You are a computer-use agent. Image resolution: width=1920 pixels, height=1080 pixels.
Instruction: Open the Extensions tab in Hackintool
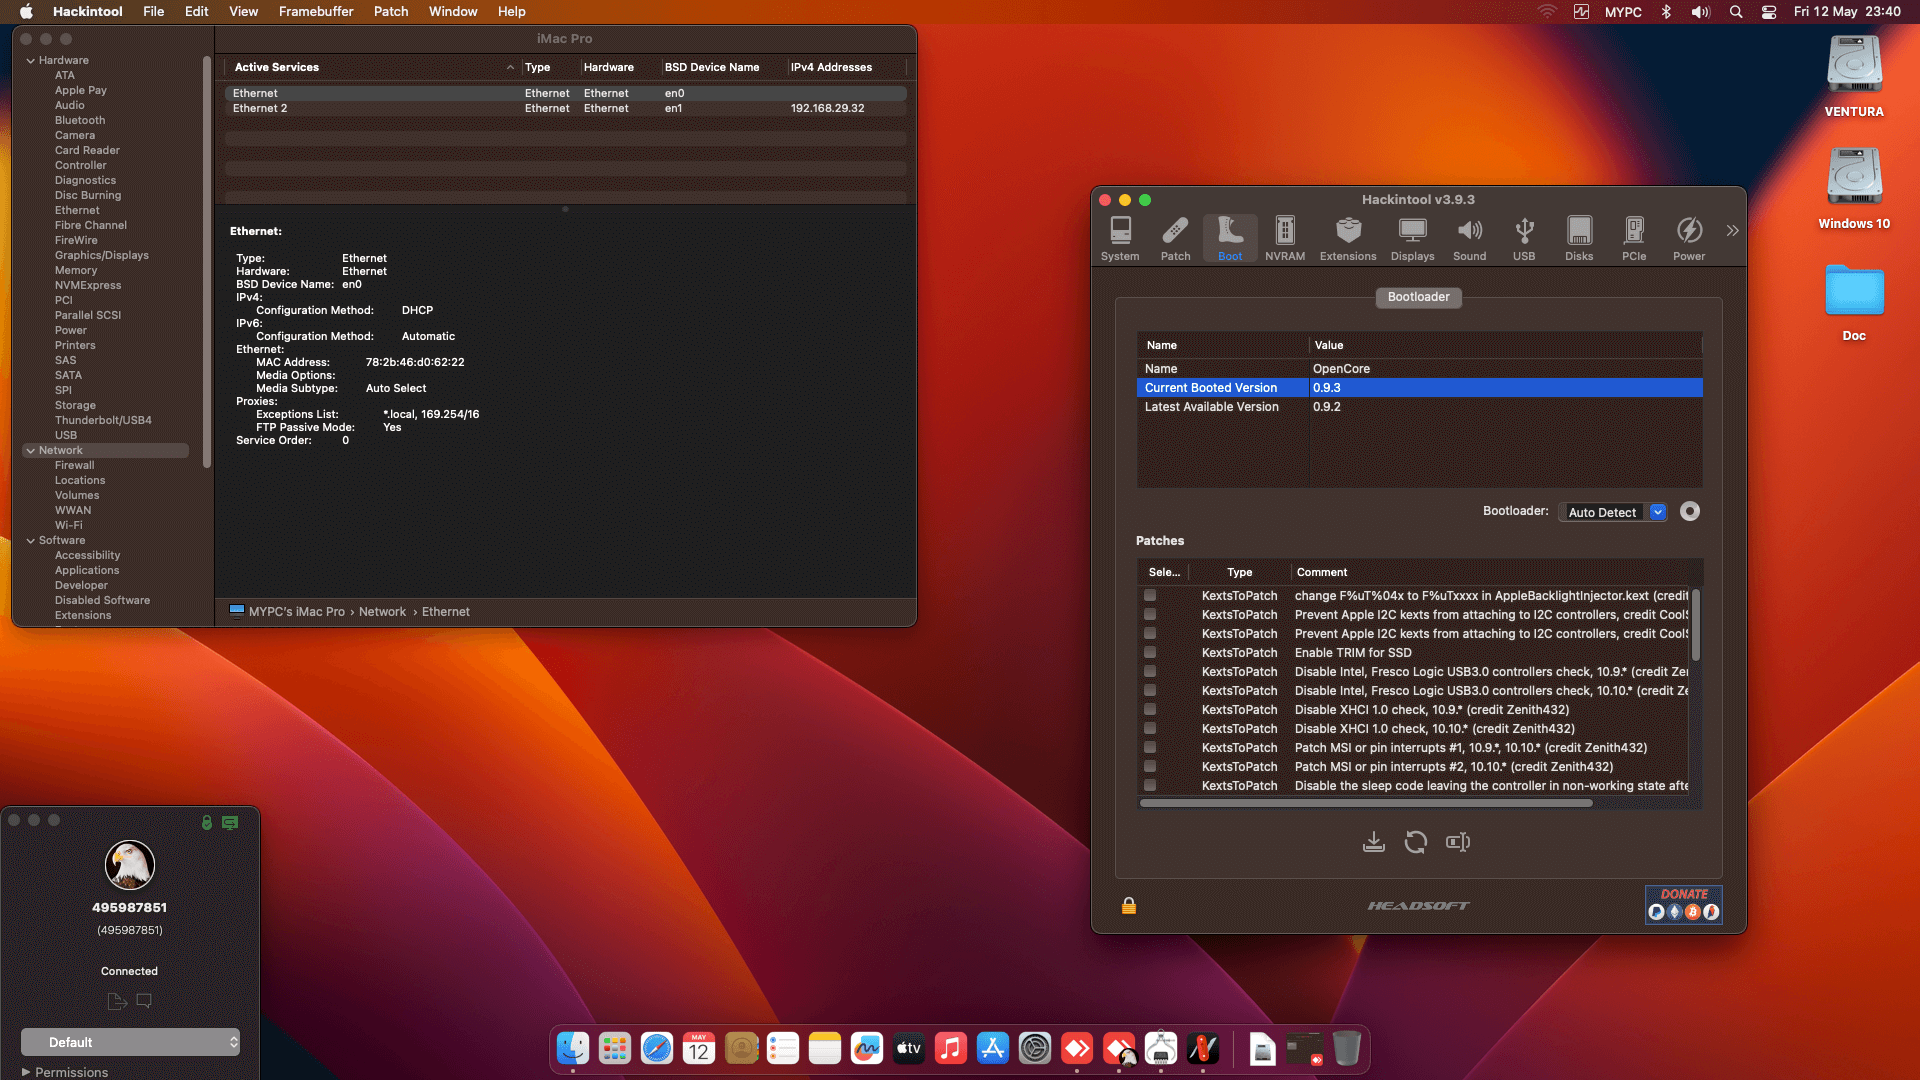1348,239
